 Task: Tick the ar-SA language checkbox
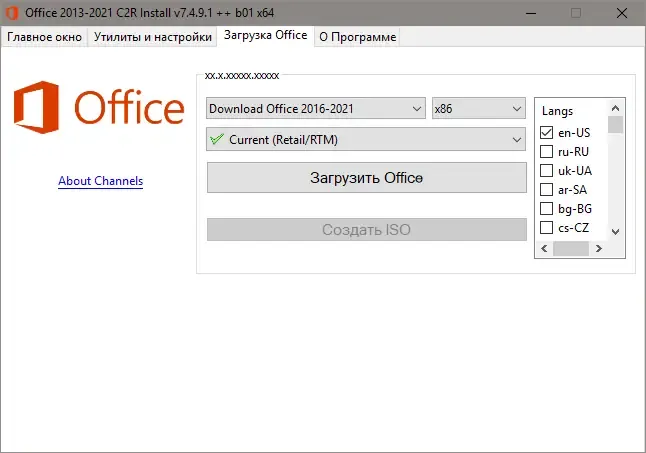[546, 189]
